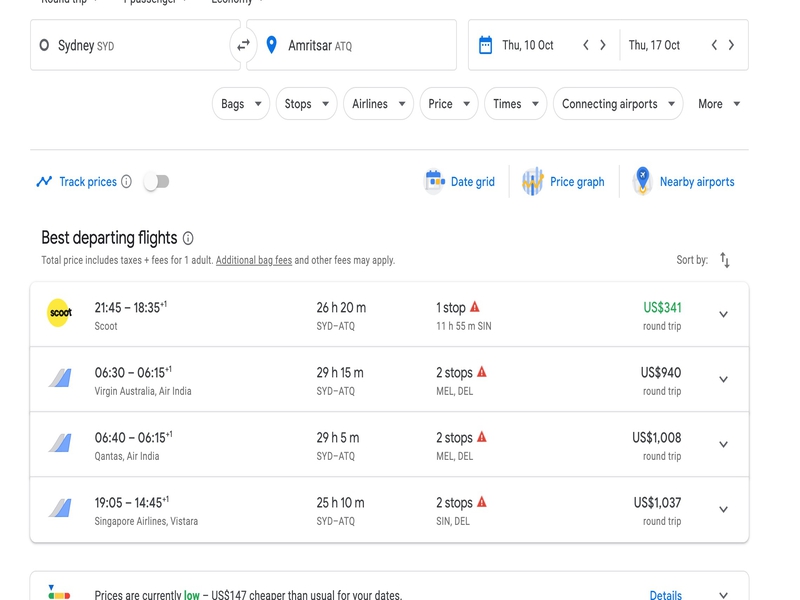Viewport: 800px width, 600px height.
Task: Click the origin circle icon beside Sydney
Action: click(44, 45)
